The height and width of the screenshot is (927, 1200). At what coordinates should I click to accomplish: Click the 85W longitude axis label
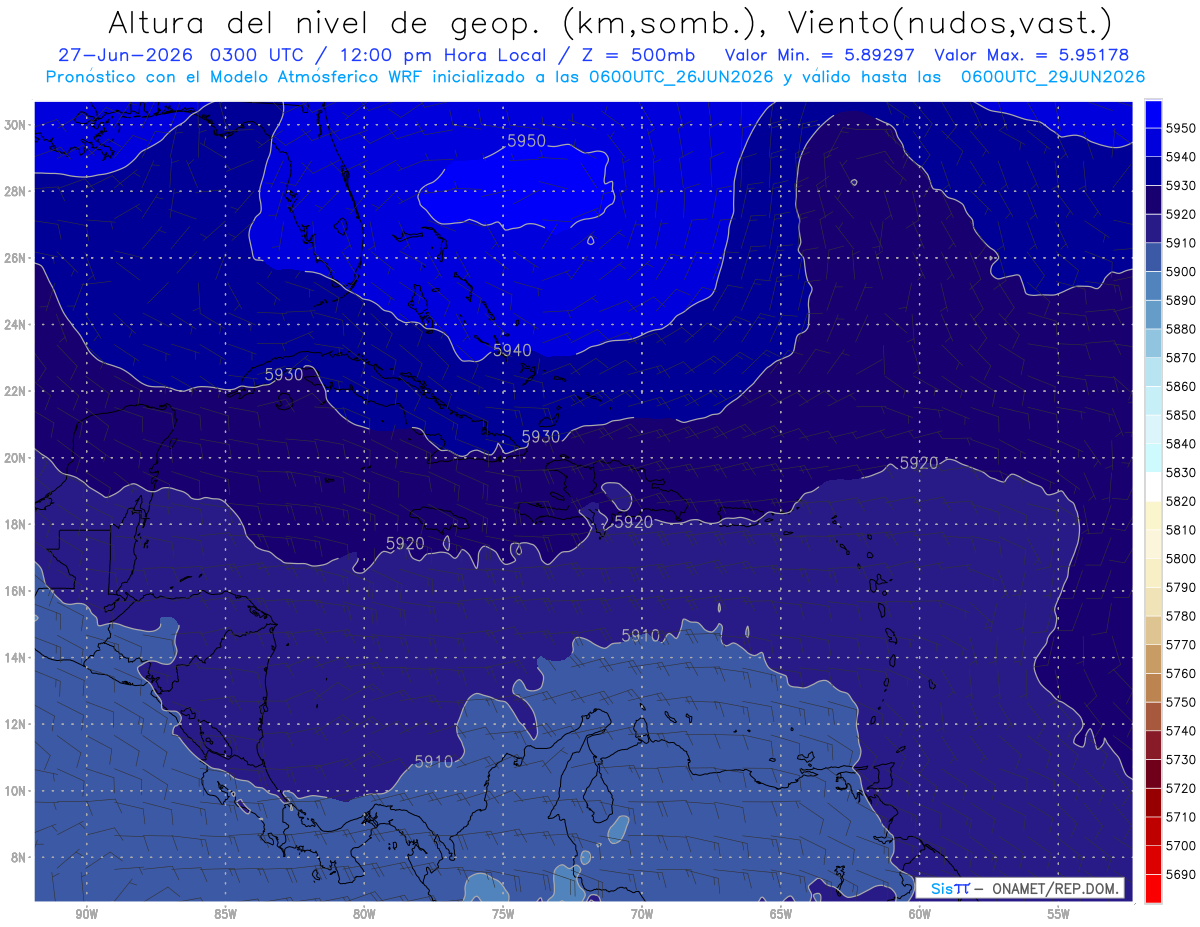[225, 914]
